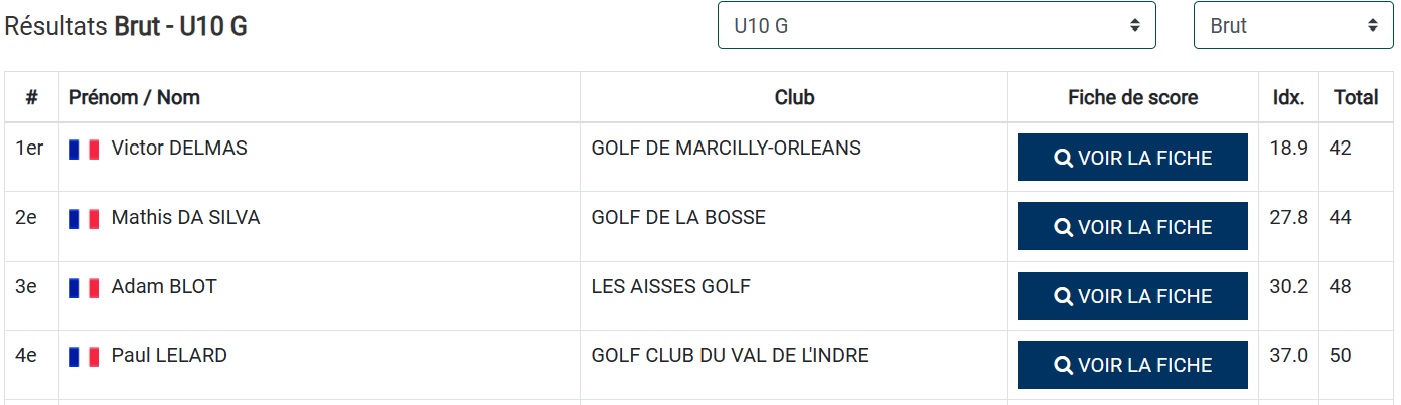The image size is (1401, 405).
Task: Click player name Adam BLOT
Action: coord(164,287)
